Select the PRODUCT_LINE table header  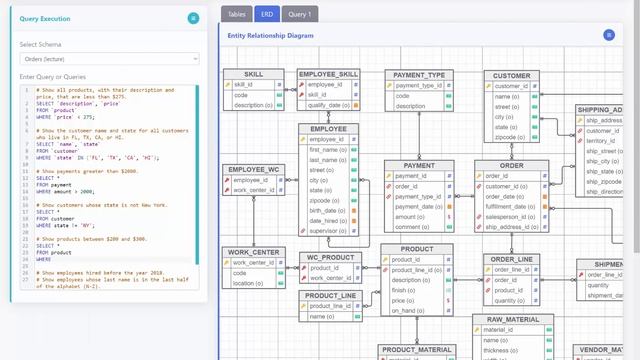click(x=330, y=296)
